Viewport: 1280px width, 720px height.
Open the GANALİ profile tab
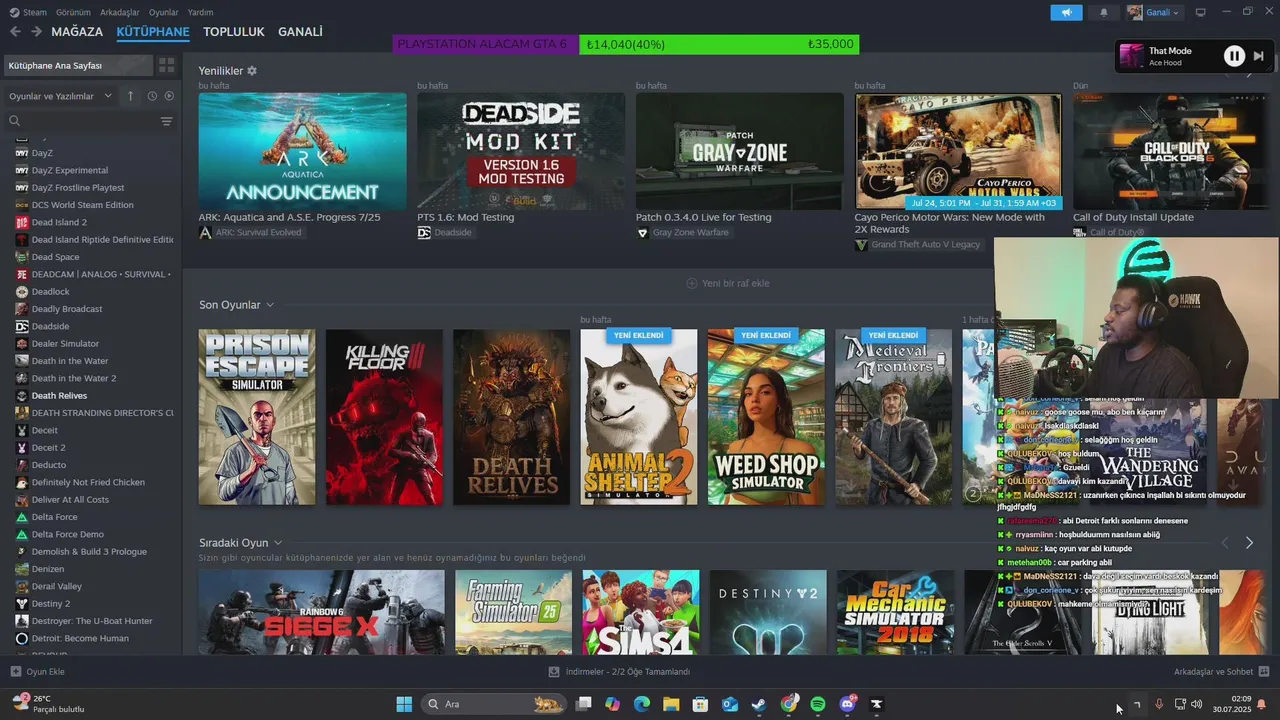(x=300, y=32)
